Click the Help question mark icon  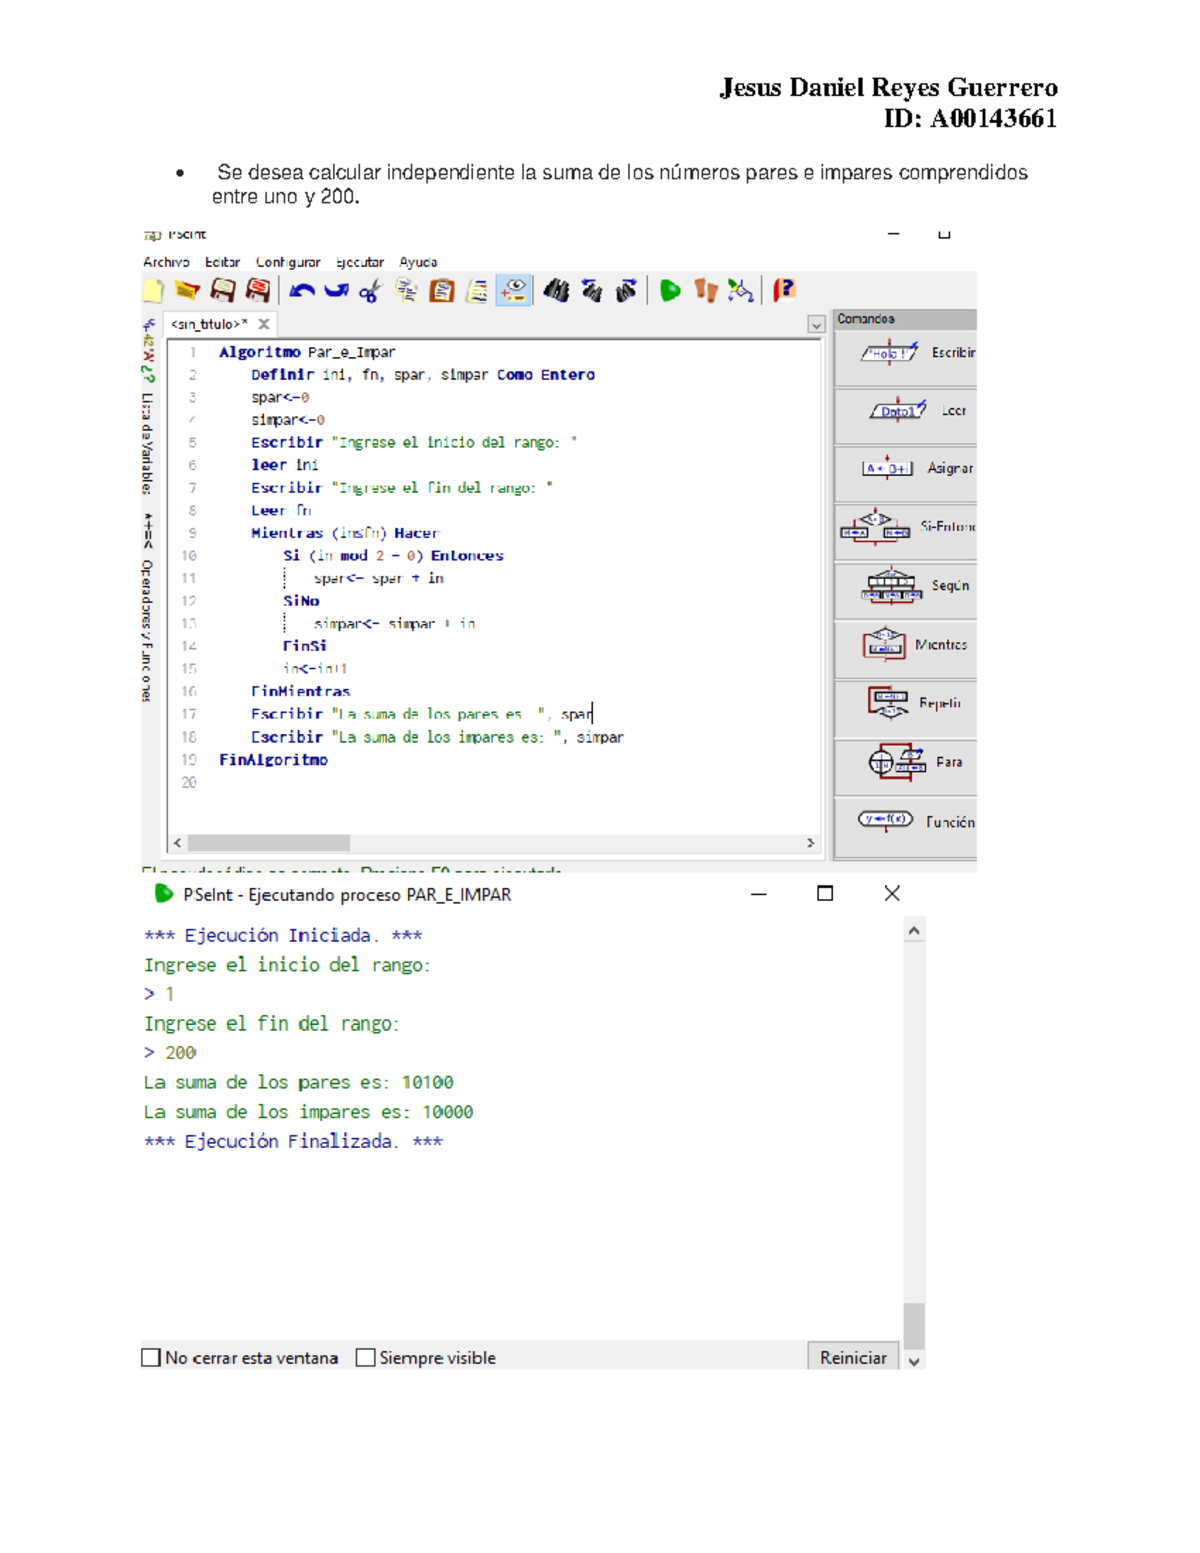784,290
